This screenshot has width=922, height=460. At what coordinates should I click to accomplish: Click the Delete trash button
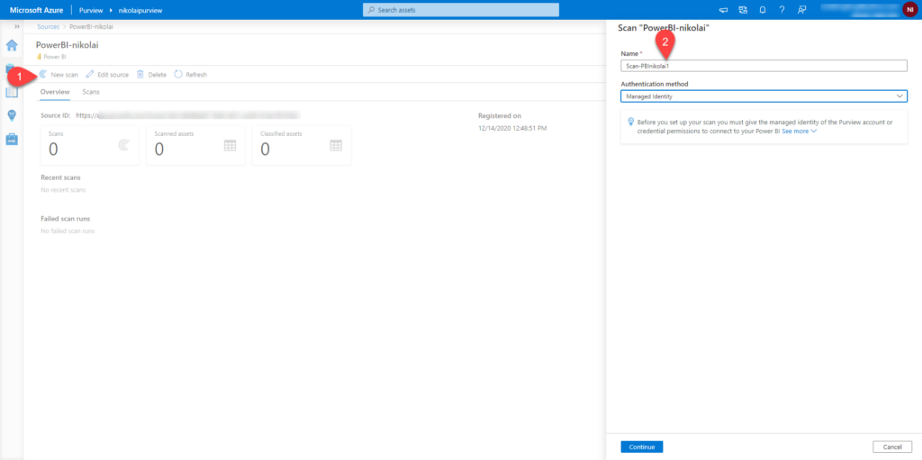tap(152, 75)
